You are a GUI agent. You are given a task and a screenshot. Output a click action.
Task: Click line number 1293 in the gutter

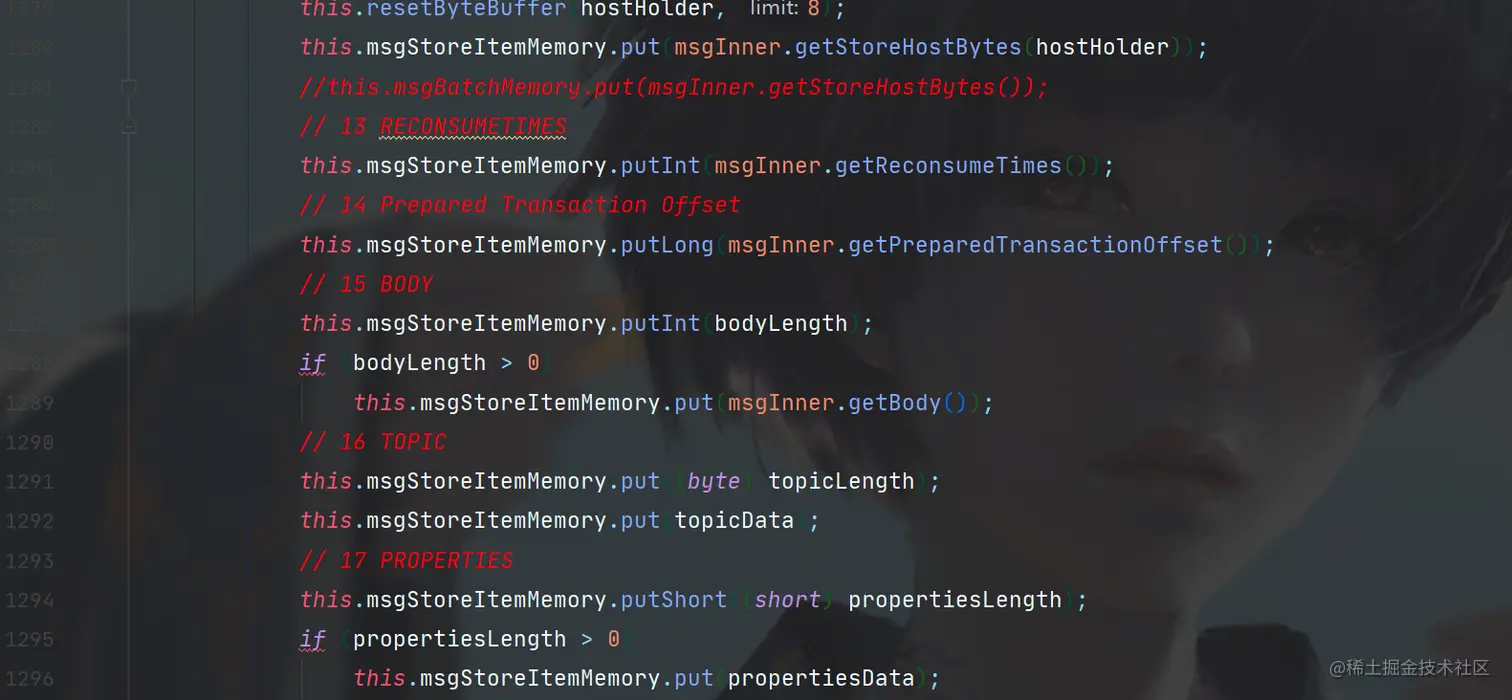click(29, 561)
